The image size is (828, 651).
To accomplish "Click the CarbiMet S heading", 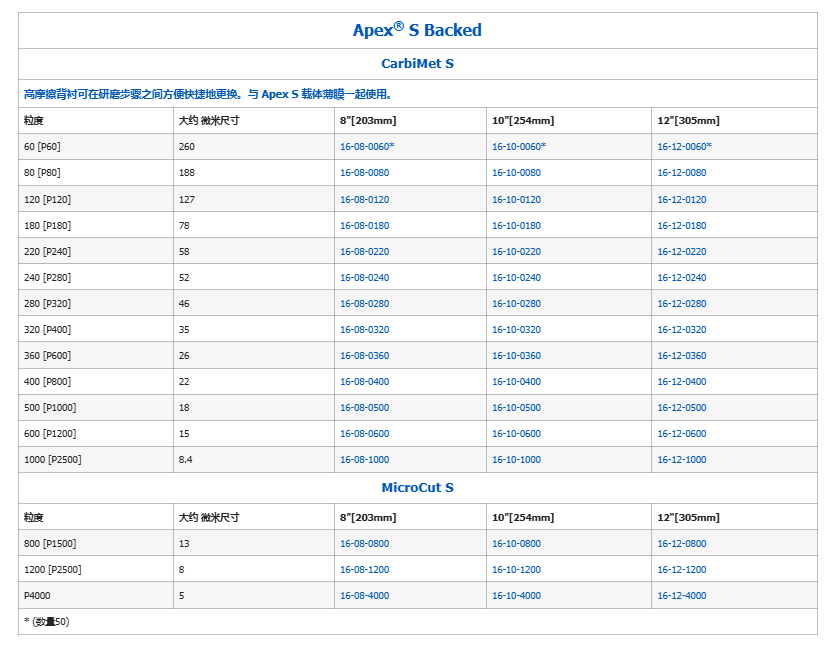I will pyautogui.click(x=417, y=64).
